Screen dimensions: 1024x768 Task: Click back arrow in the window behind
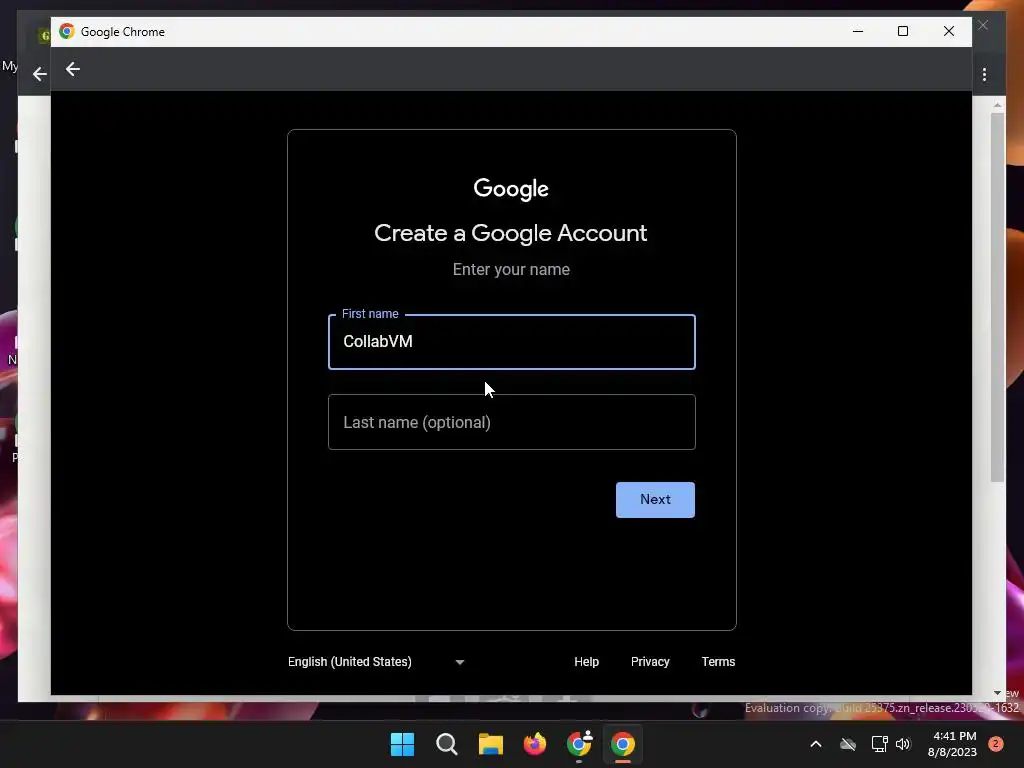click(40, 74)
